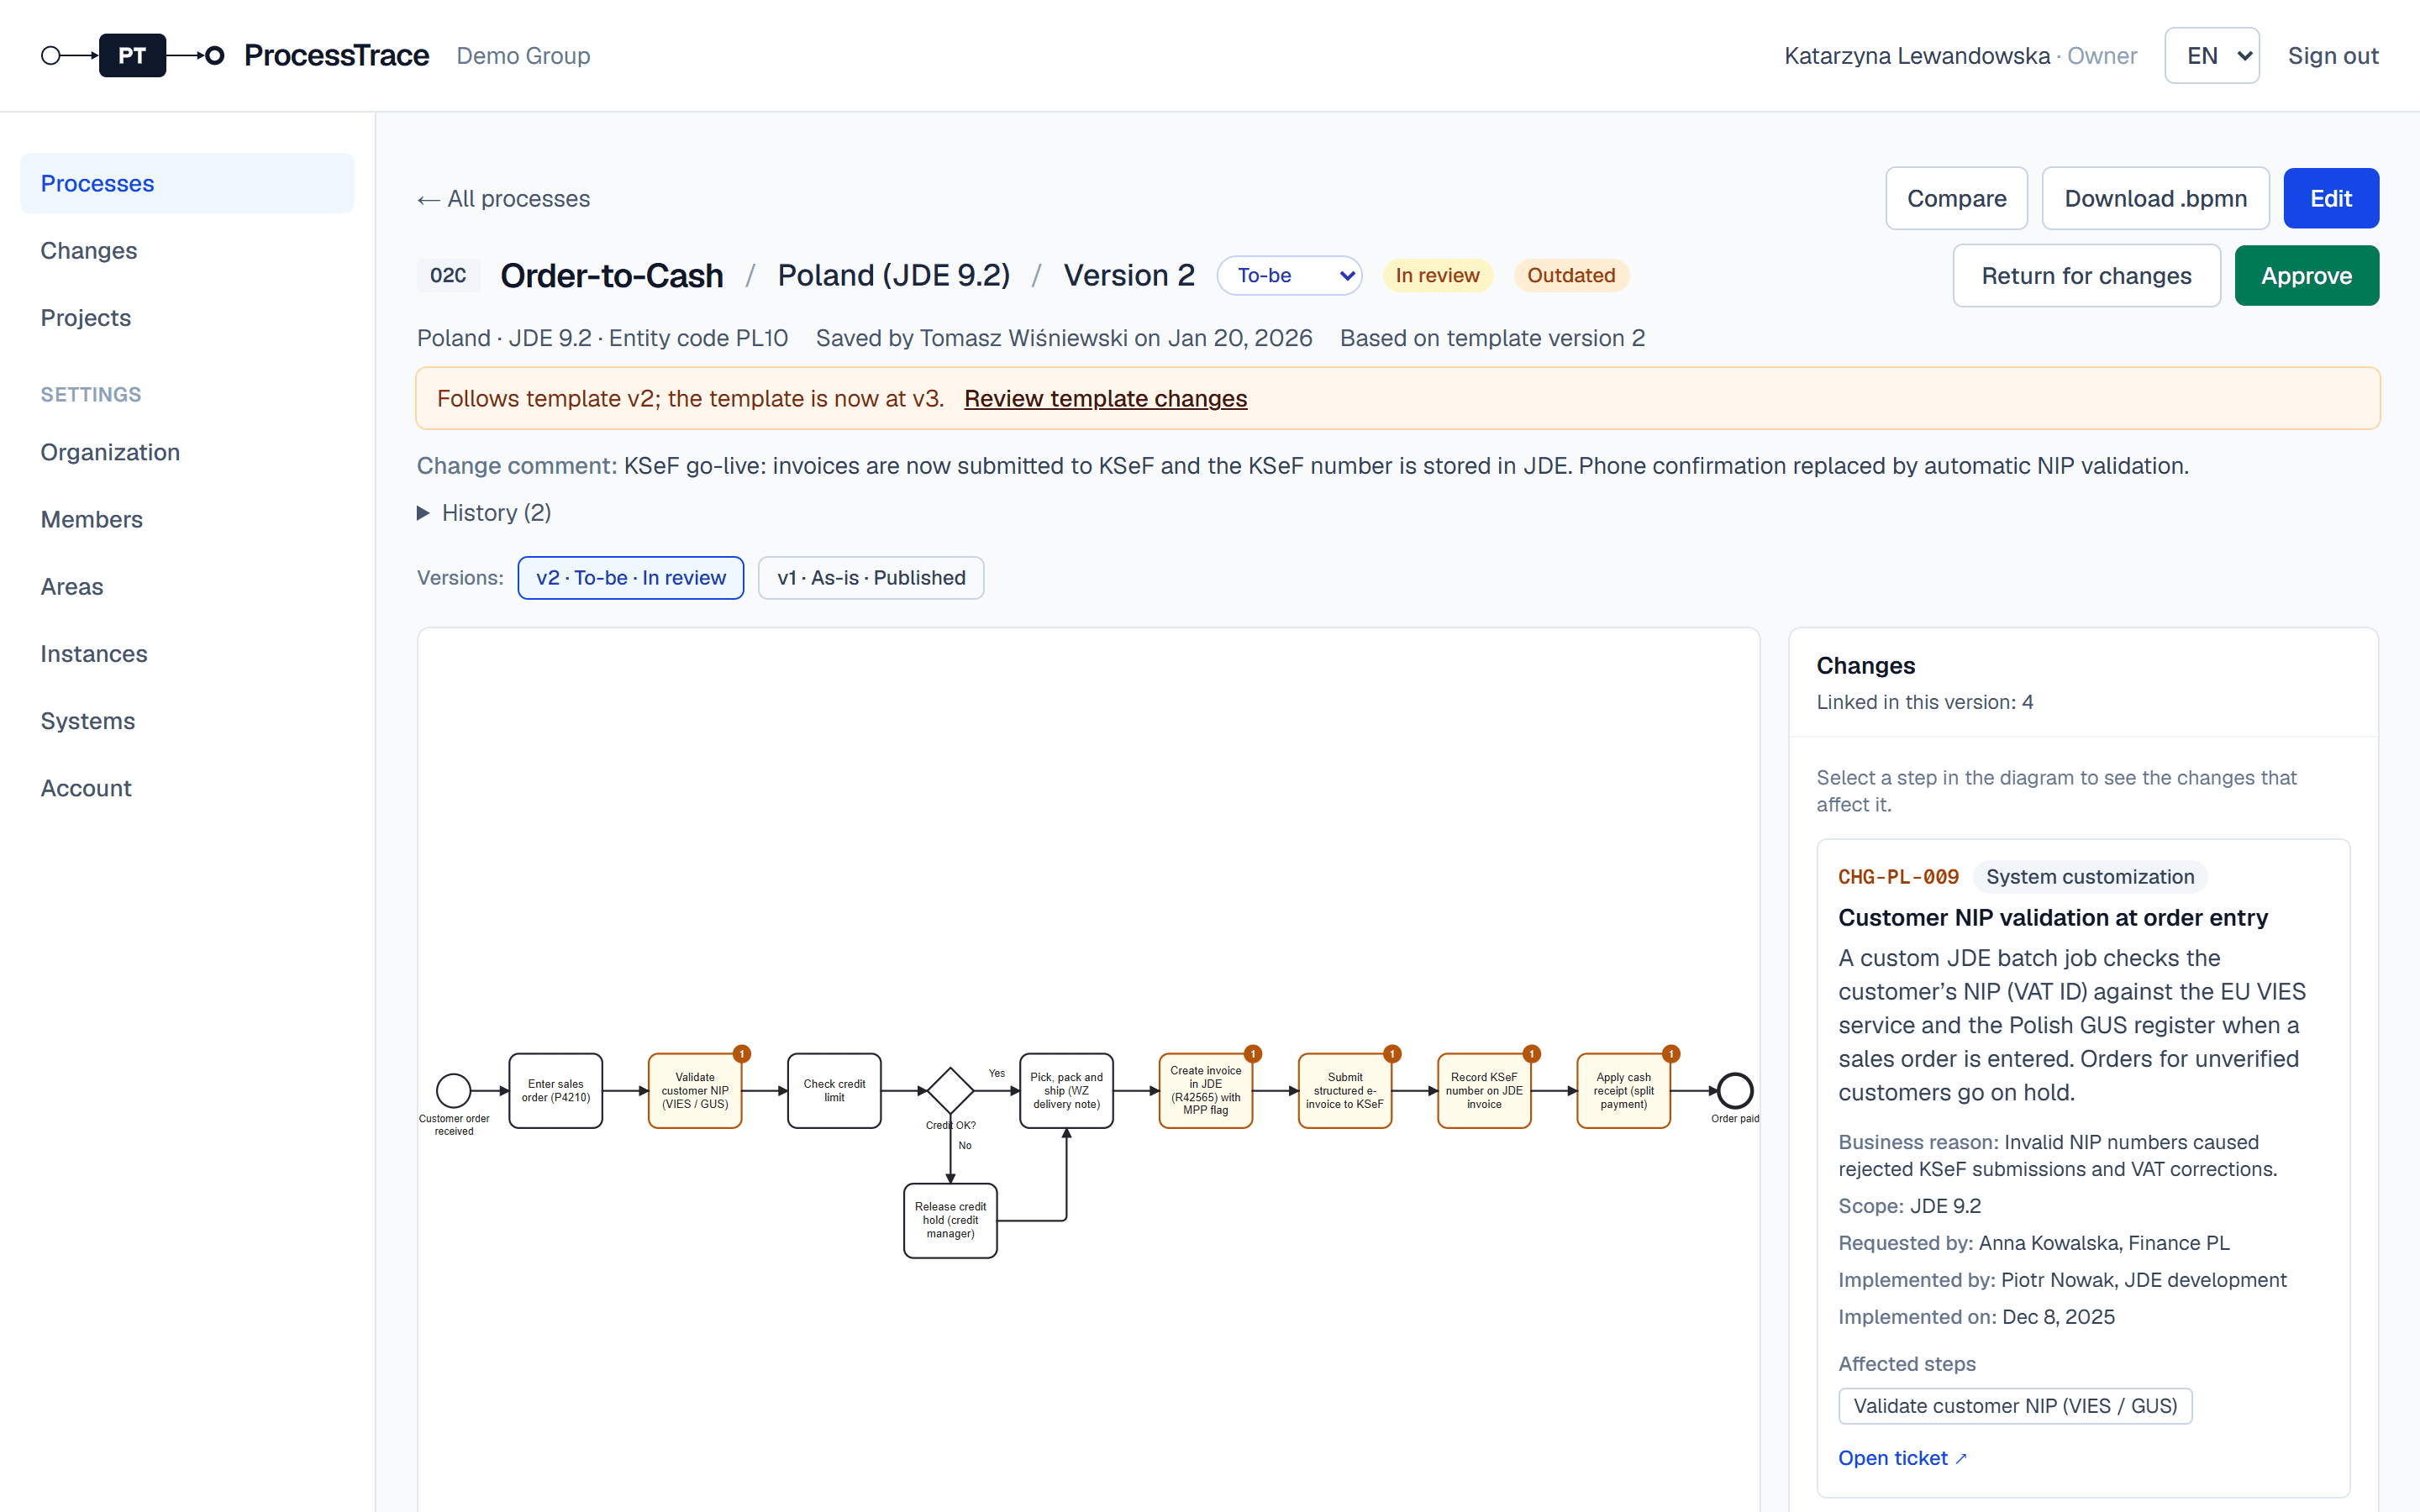Screen dimensions: 2420x1512
Task: Open Review template changes link
Action: coord(1105,398)
